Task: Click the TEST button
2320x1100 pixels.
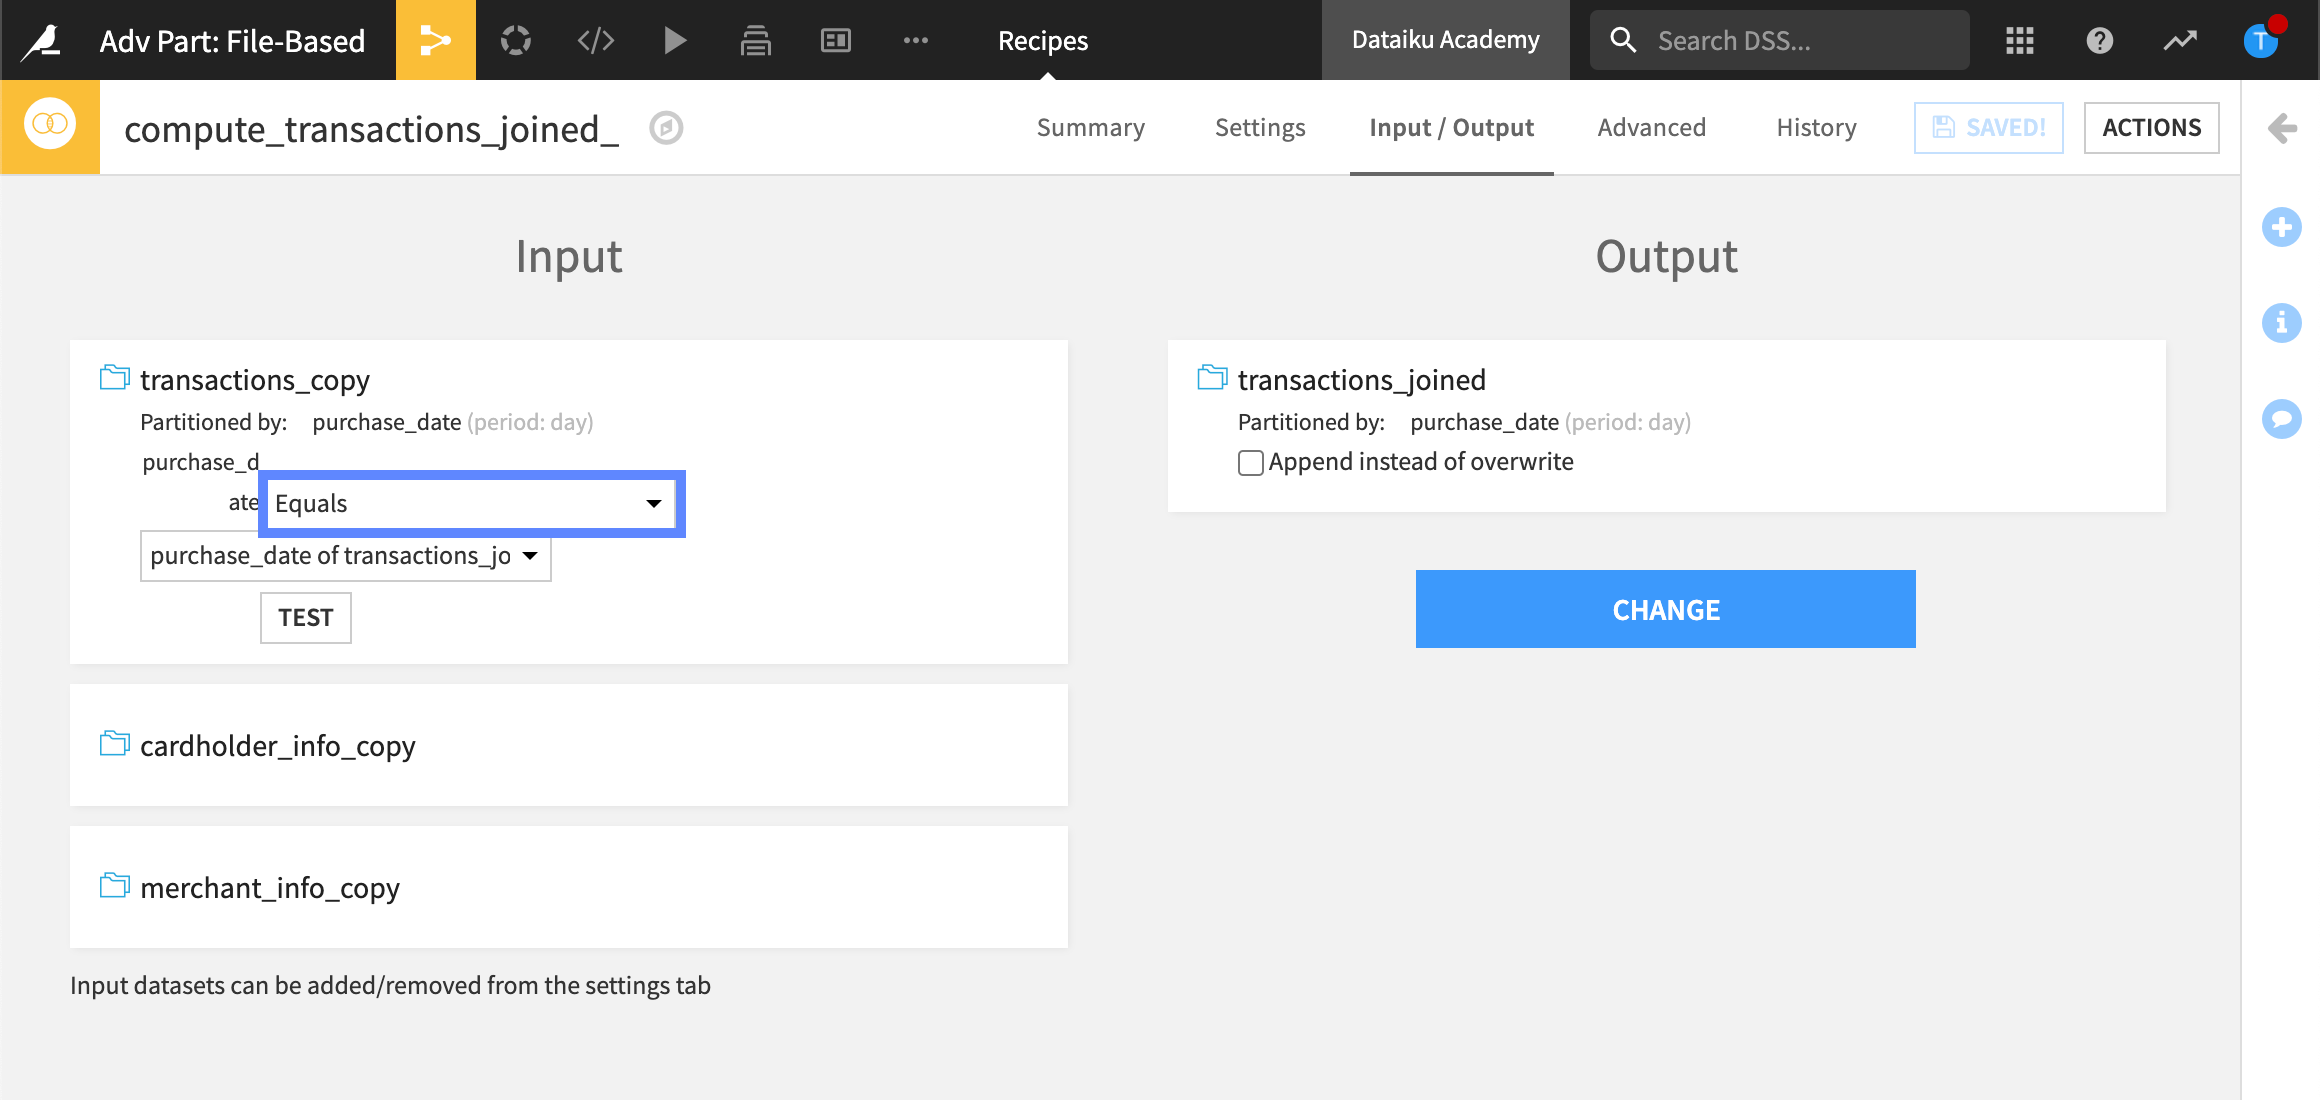Action: click(x=305, y=618)
